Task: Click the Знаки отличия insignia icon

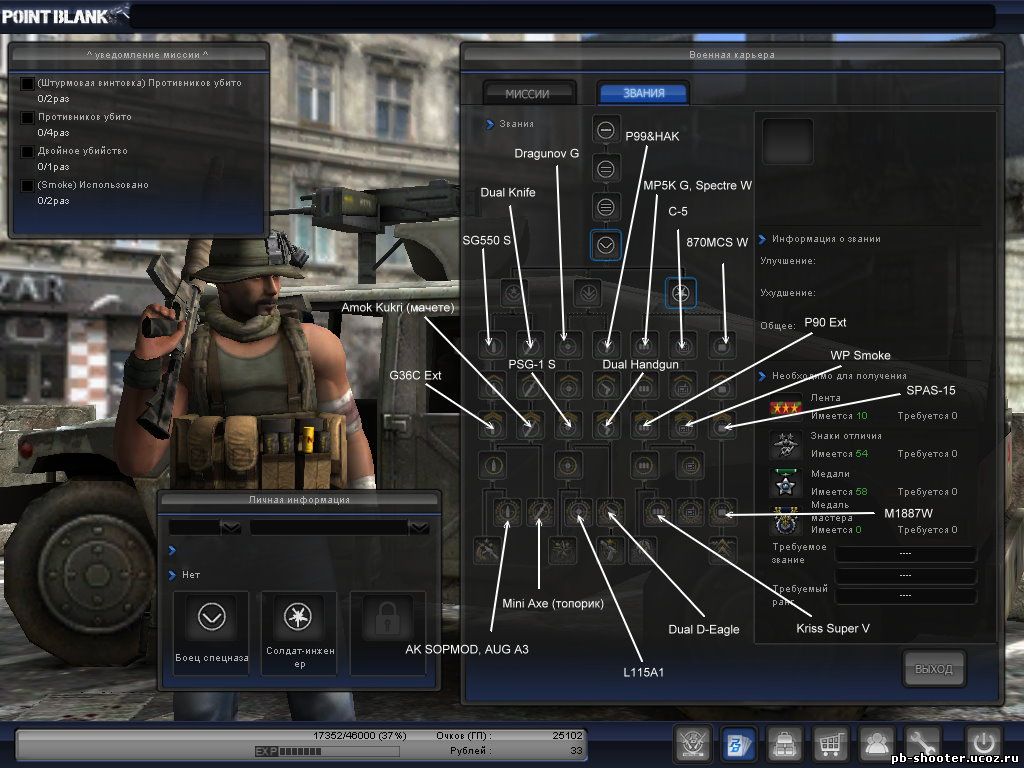Action: pyautogui.click(x=785, y=445)
